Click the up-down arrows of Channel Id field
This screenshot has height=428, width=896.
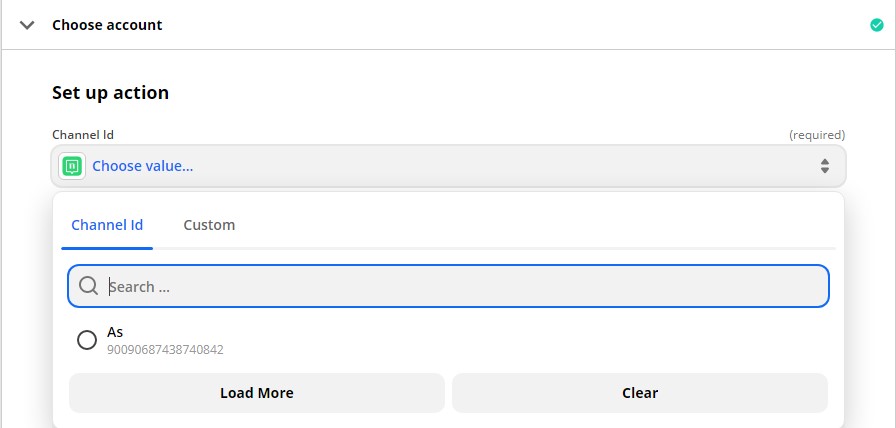pyautogui.click(x=825, y=166)
